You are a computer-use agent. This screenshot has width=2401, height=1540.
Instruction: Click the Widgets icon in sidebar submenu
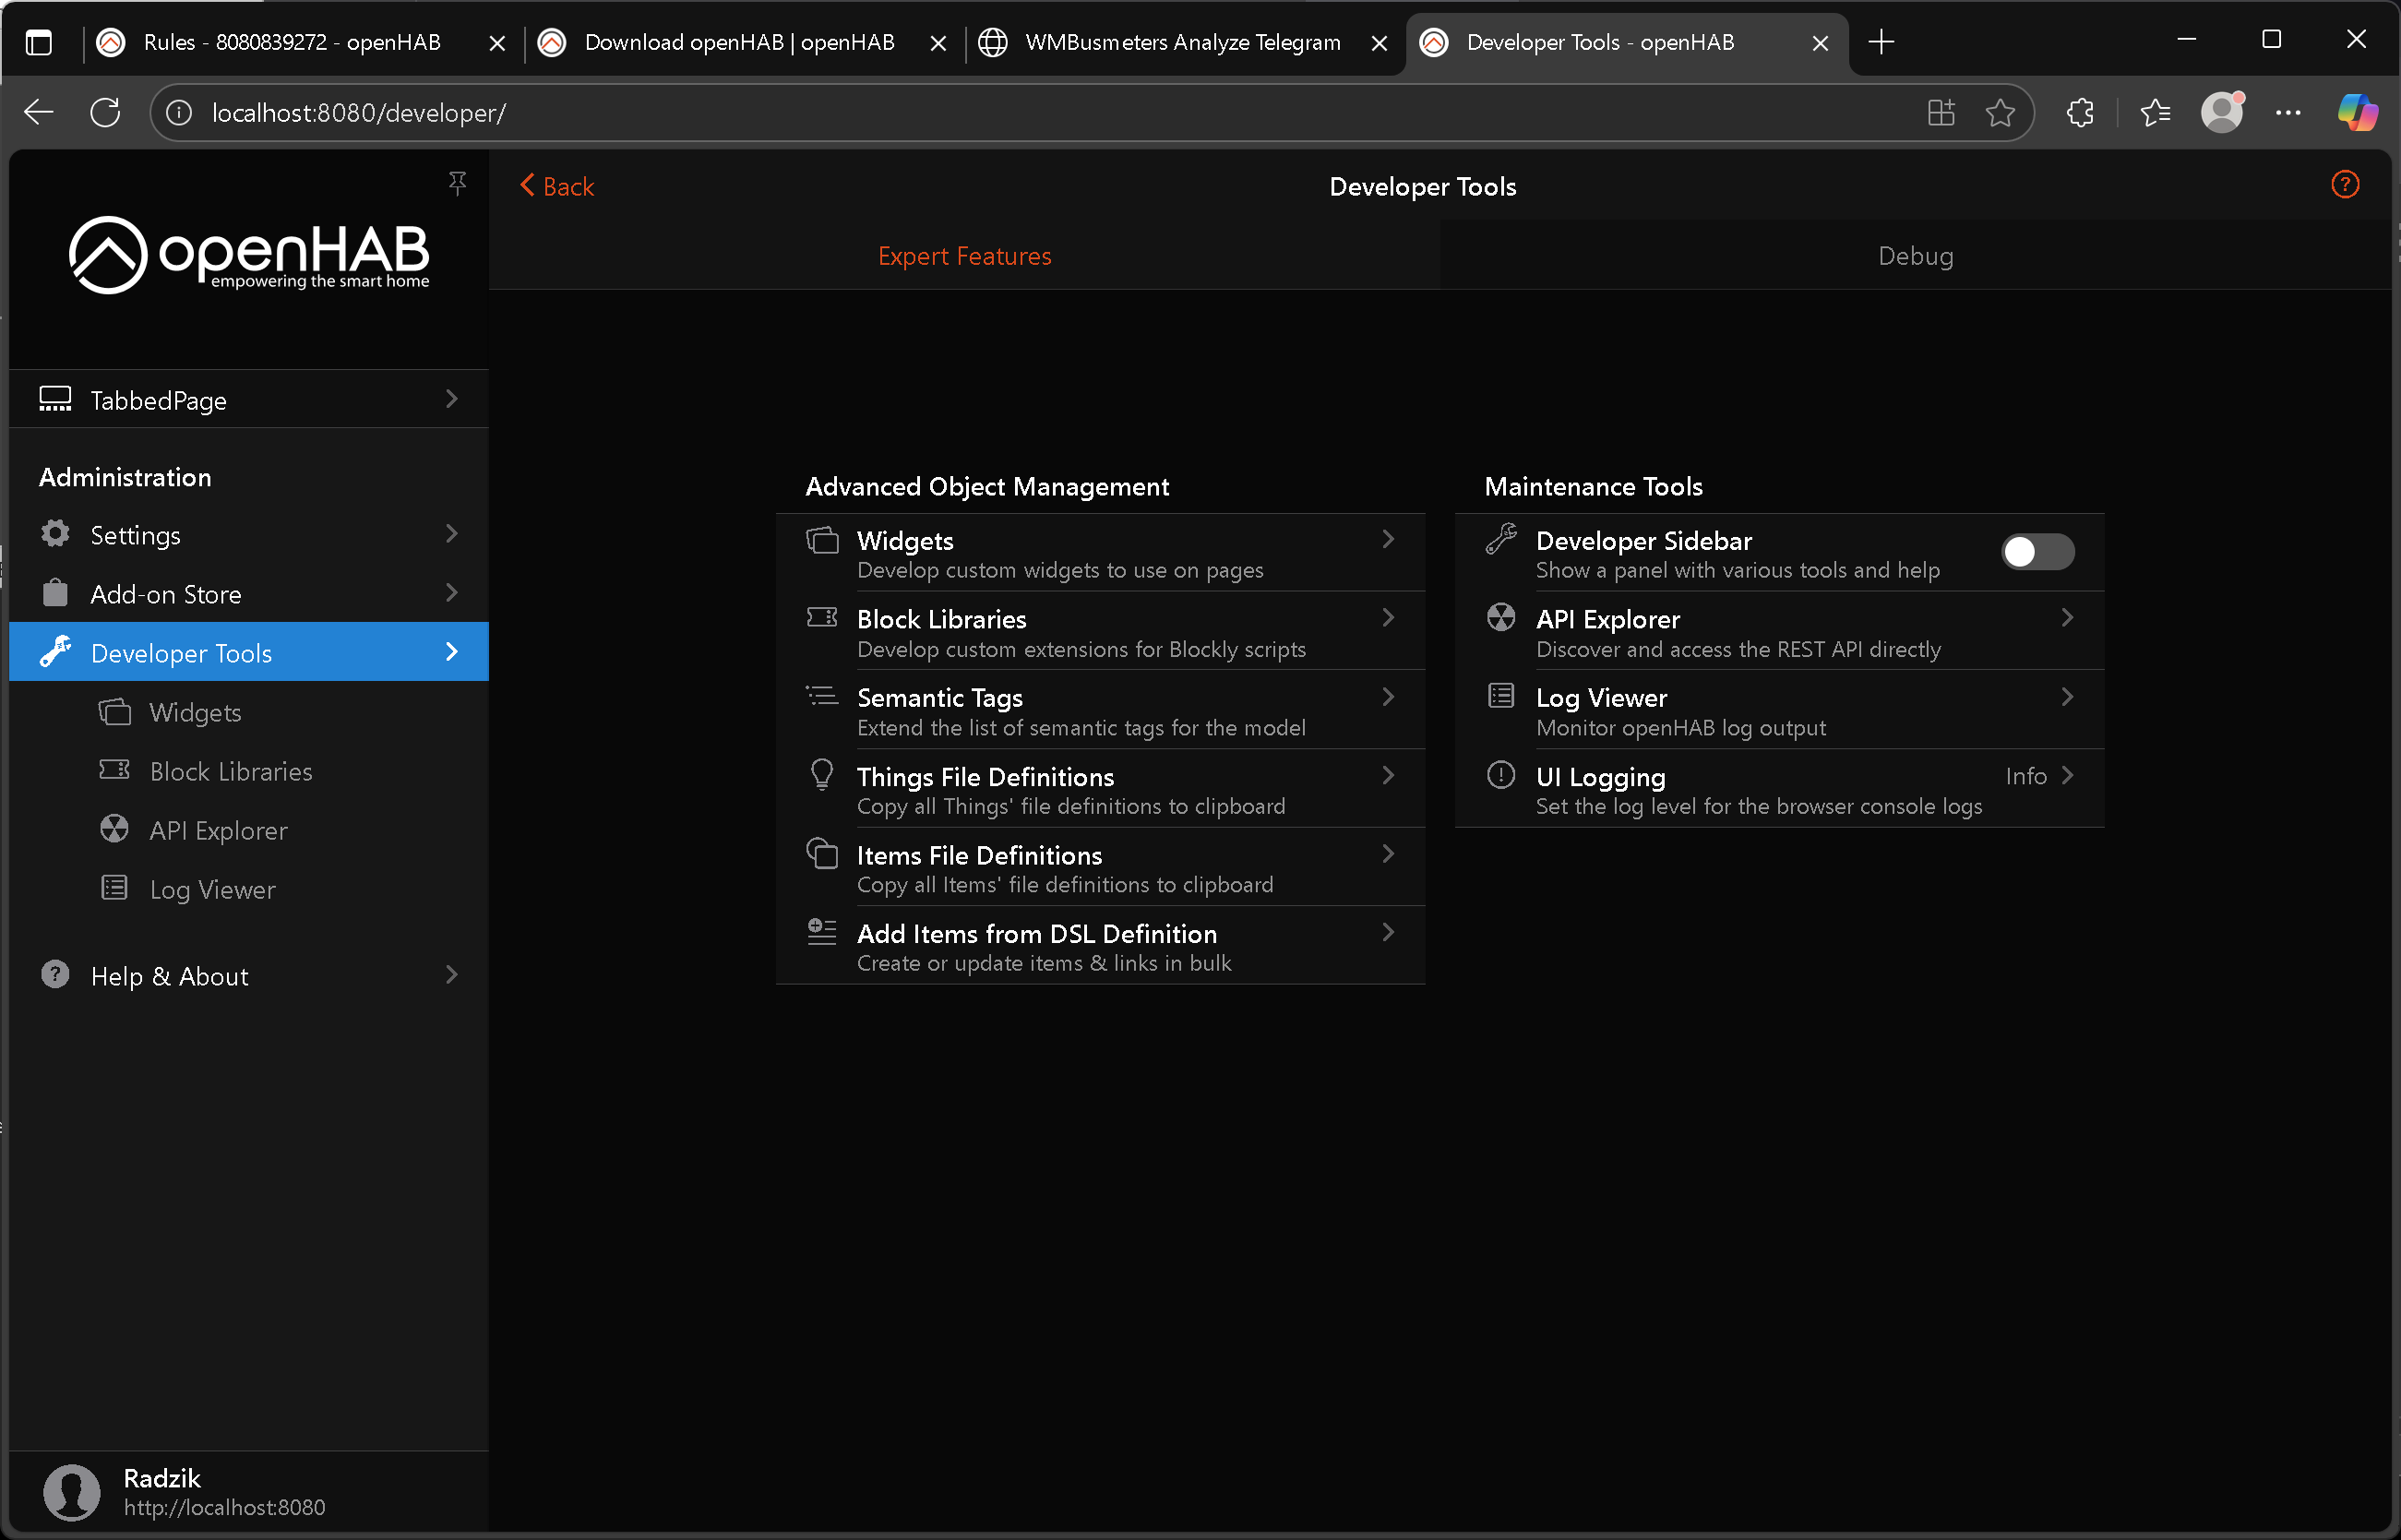point(115,712)
